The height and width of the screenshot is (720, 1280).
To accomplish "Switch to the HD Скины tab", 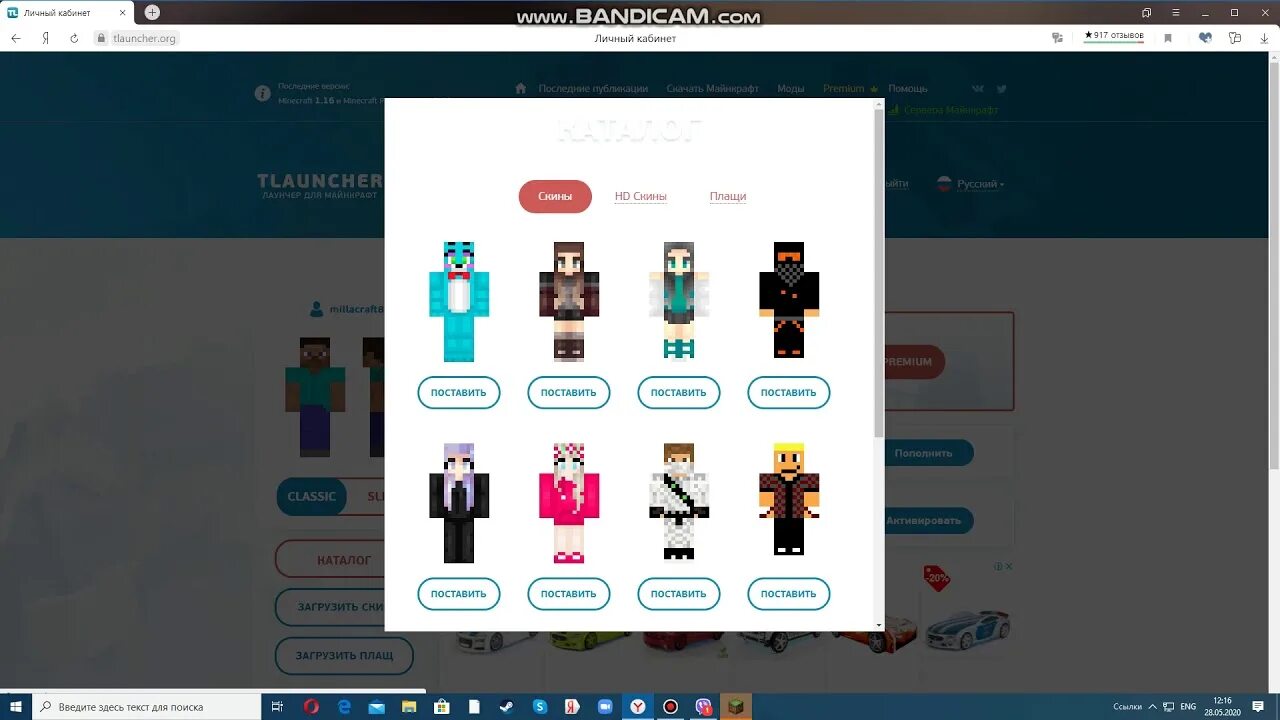I will click(x=640, y=197).
